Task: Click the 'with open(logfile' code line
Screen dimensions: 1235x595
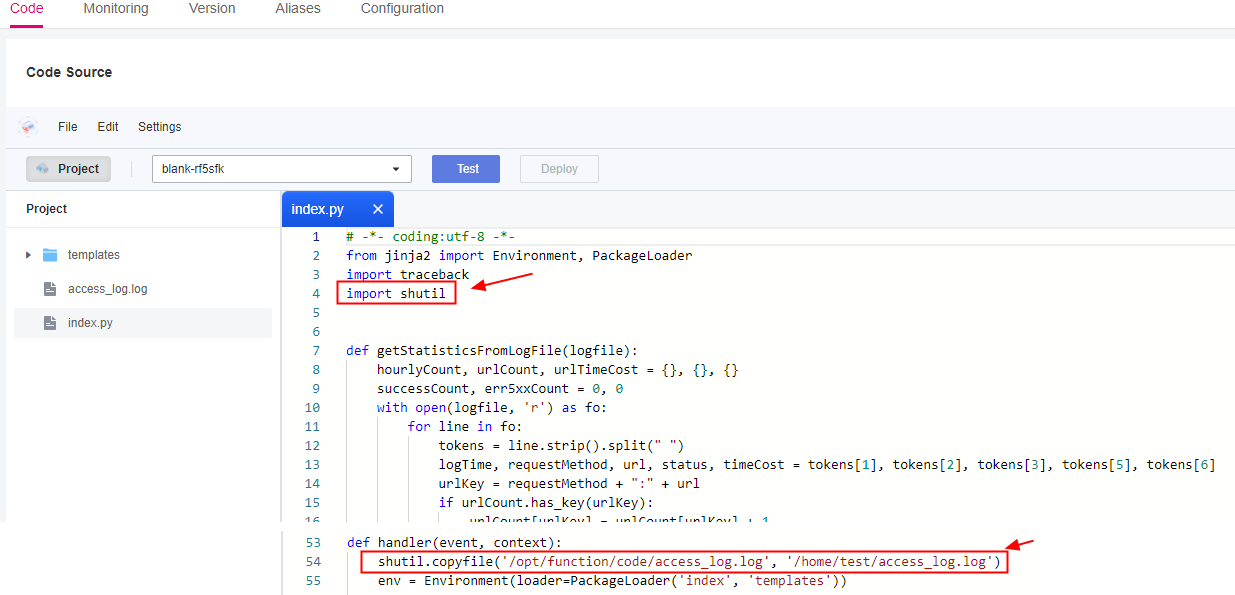Action: (x=492, y=407)
